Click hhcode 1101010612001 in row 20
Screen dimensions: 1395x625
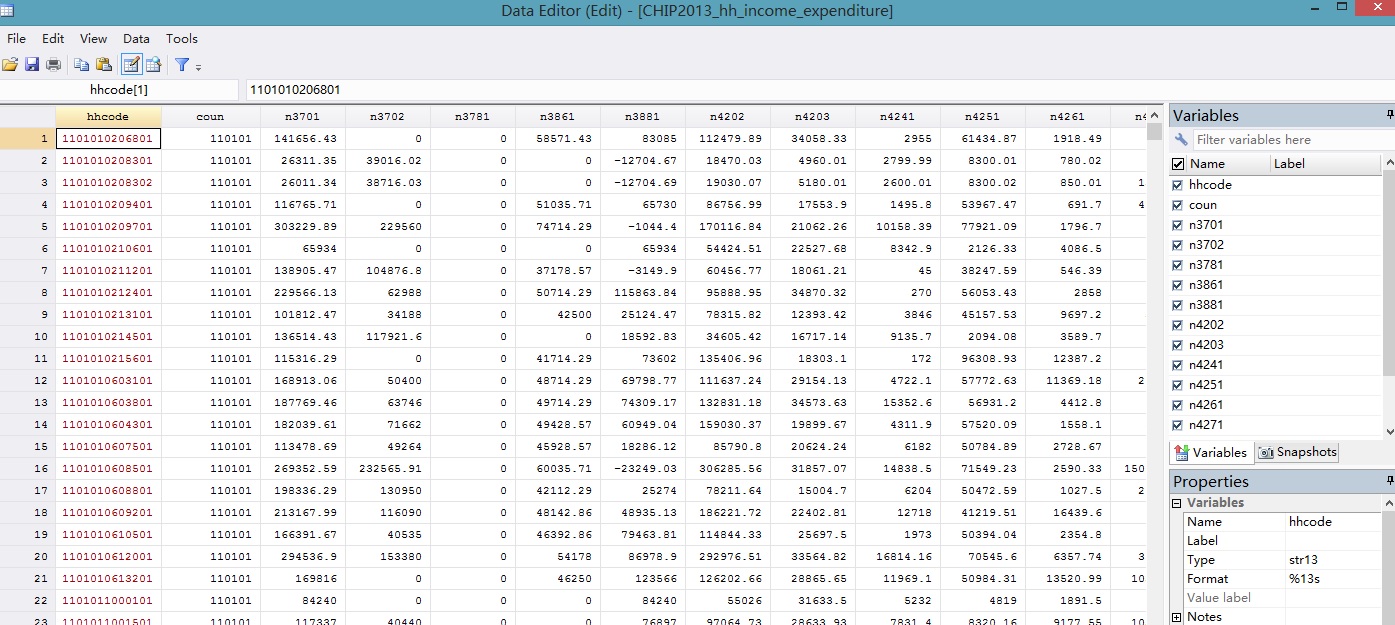click(108, 556)
